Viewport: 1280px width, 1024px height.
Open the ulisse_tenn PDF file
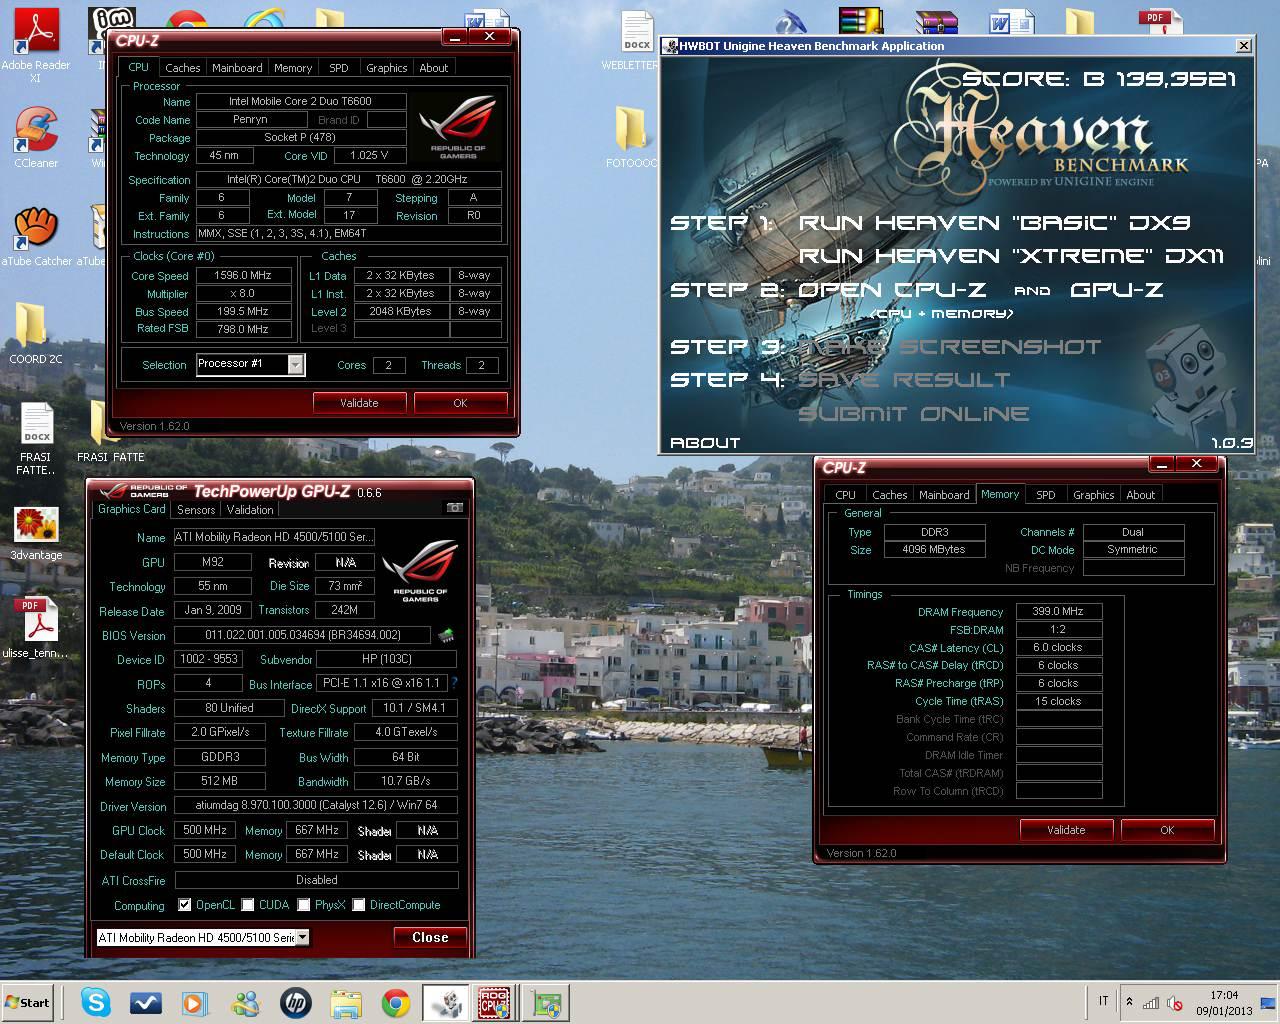coord(36,629)
